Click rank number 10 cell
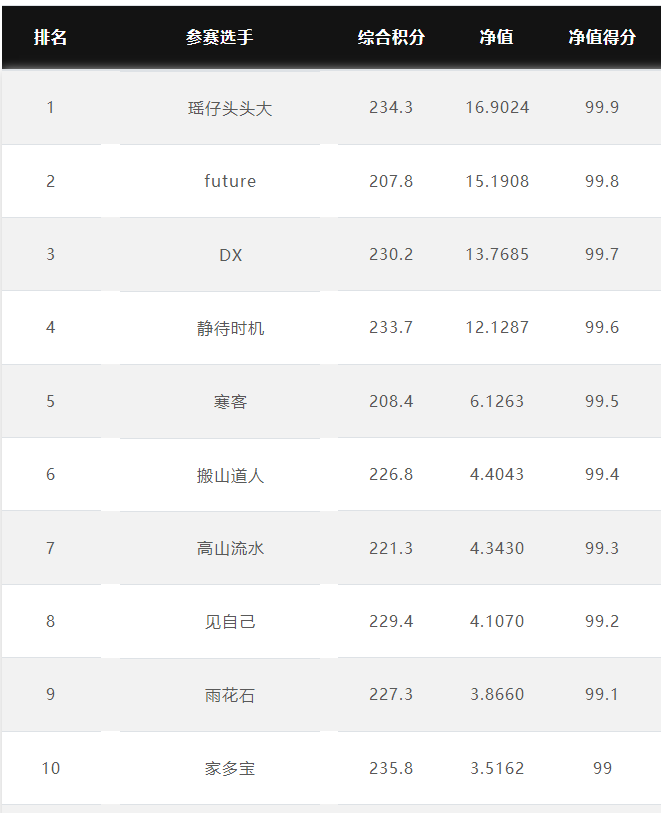This screenshot has height=813, width=661. 51,768
